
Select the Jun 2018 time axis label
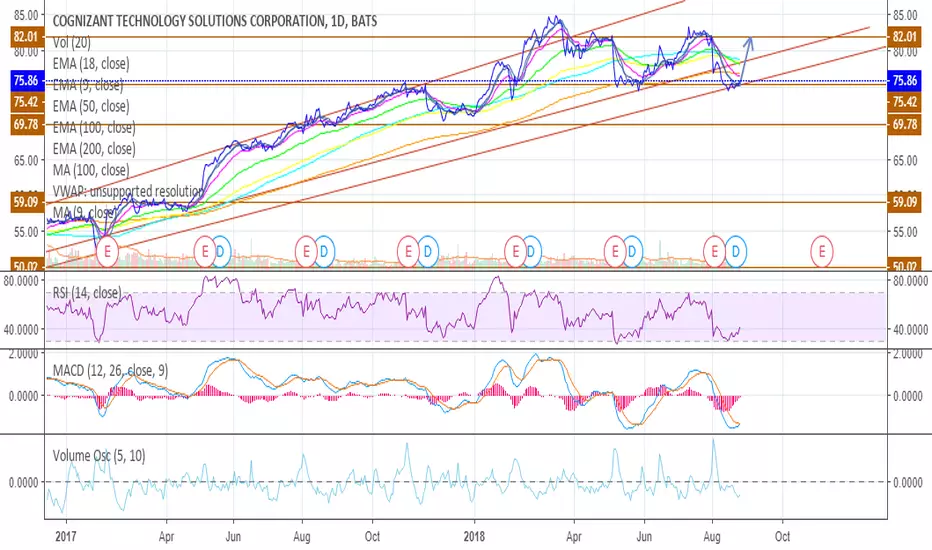click(644, 536)
